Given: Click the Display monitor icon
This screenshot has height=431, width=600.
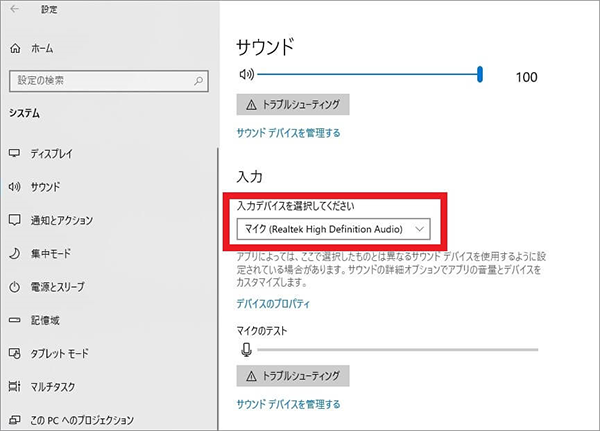Looking at the screenshot, I should pyautogui.click(x=14, y=153).
